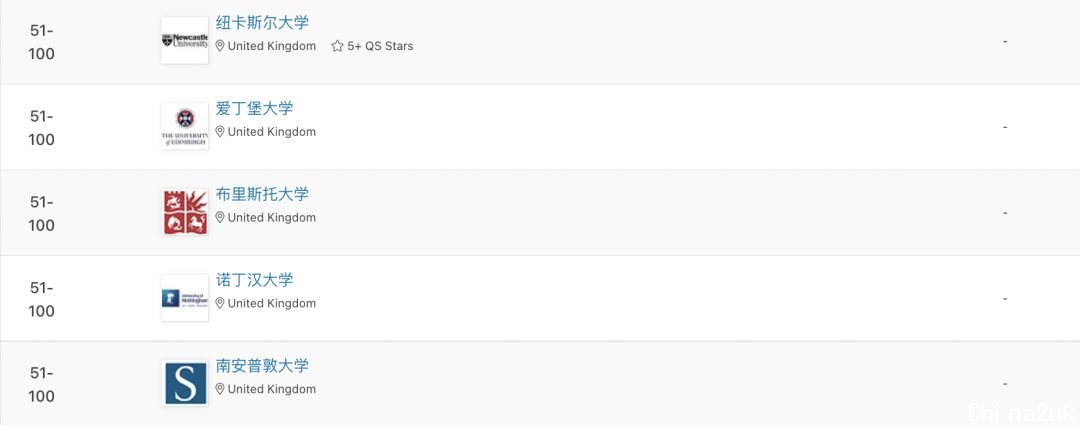Image resolution: width=1080 pixels, height=425 pixels.
Task: Click United Kingdom text under 诺丁汉大学
Action: coord(272,303)
